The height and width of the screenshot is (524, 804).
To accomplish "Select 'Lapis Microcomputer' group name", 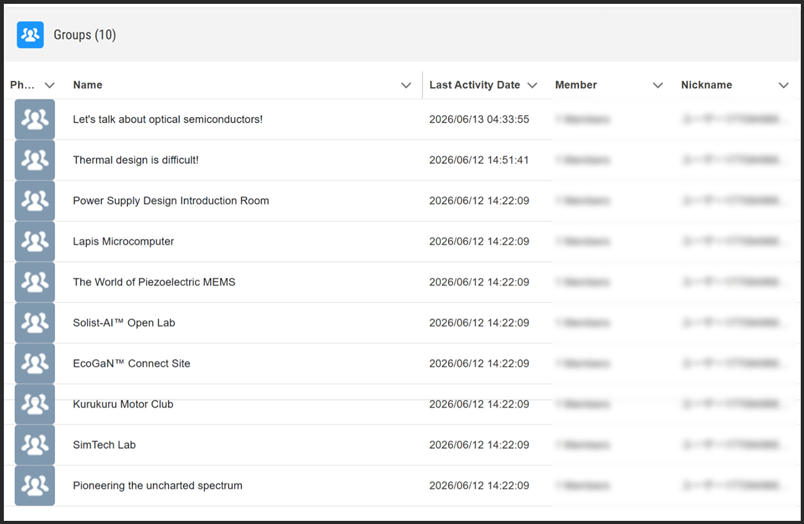I will click(123, 241).
